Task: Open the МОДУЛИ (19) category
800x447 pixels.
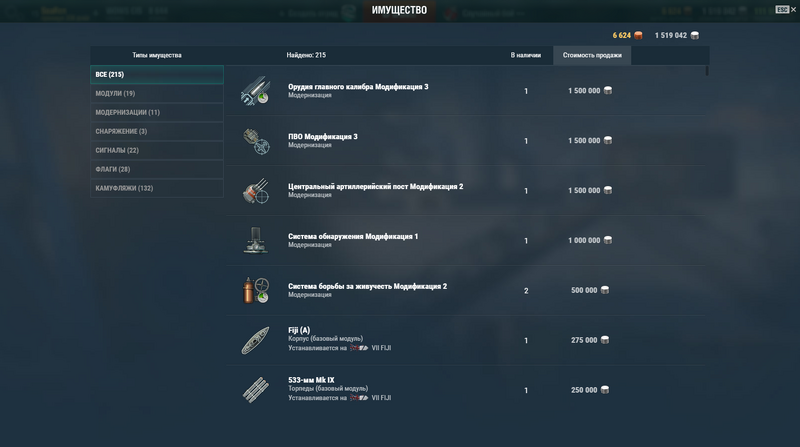Action: (x=157, y=93)
